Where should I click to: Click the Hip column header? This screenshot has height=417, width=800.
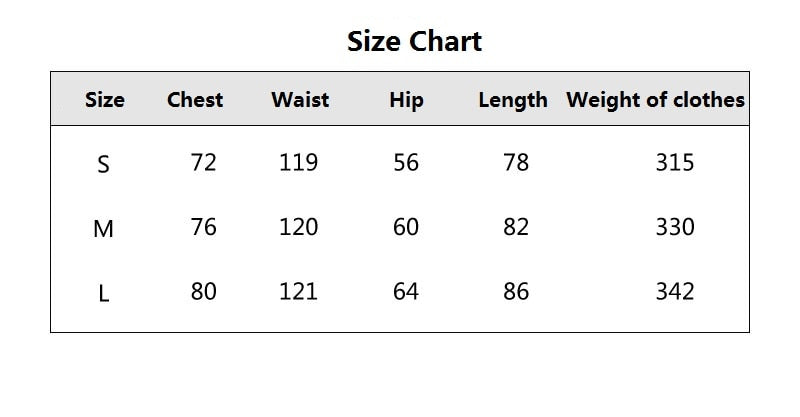[x=406, y=99]
